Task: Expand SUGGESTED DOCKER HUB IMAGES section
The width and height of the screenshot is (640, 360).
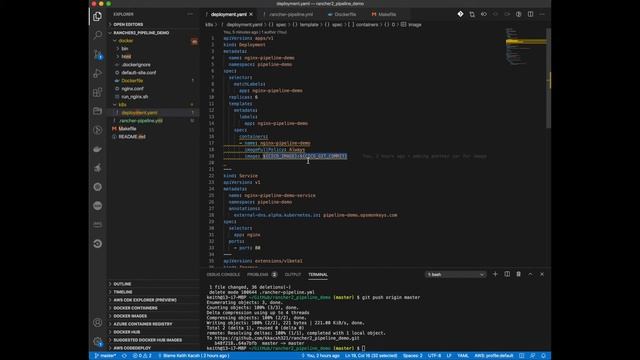Action: click(147, 340)
